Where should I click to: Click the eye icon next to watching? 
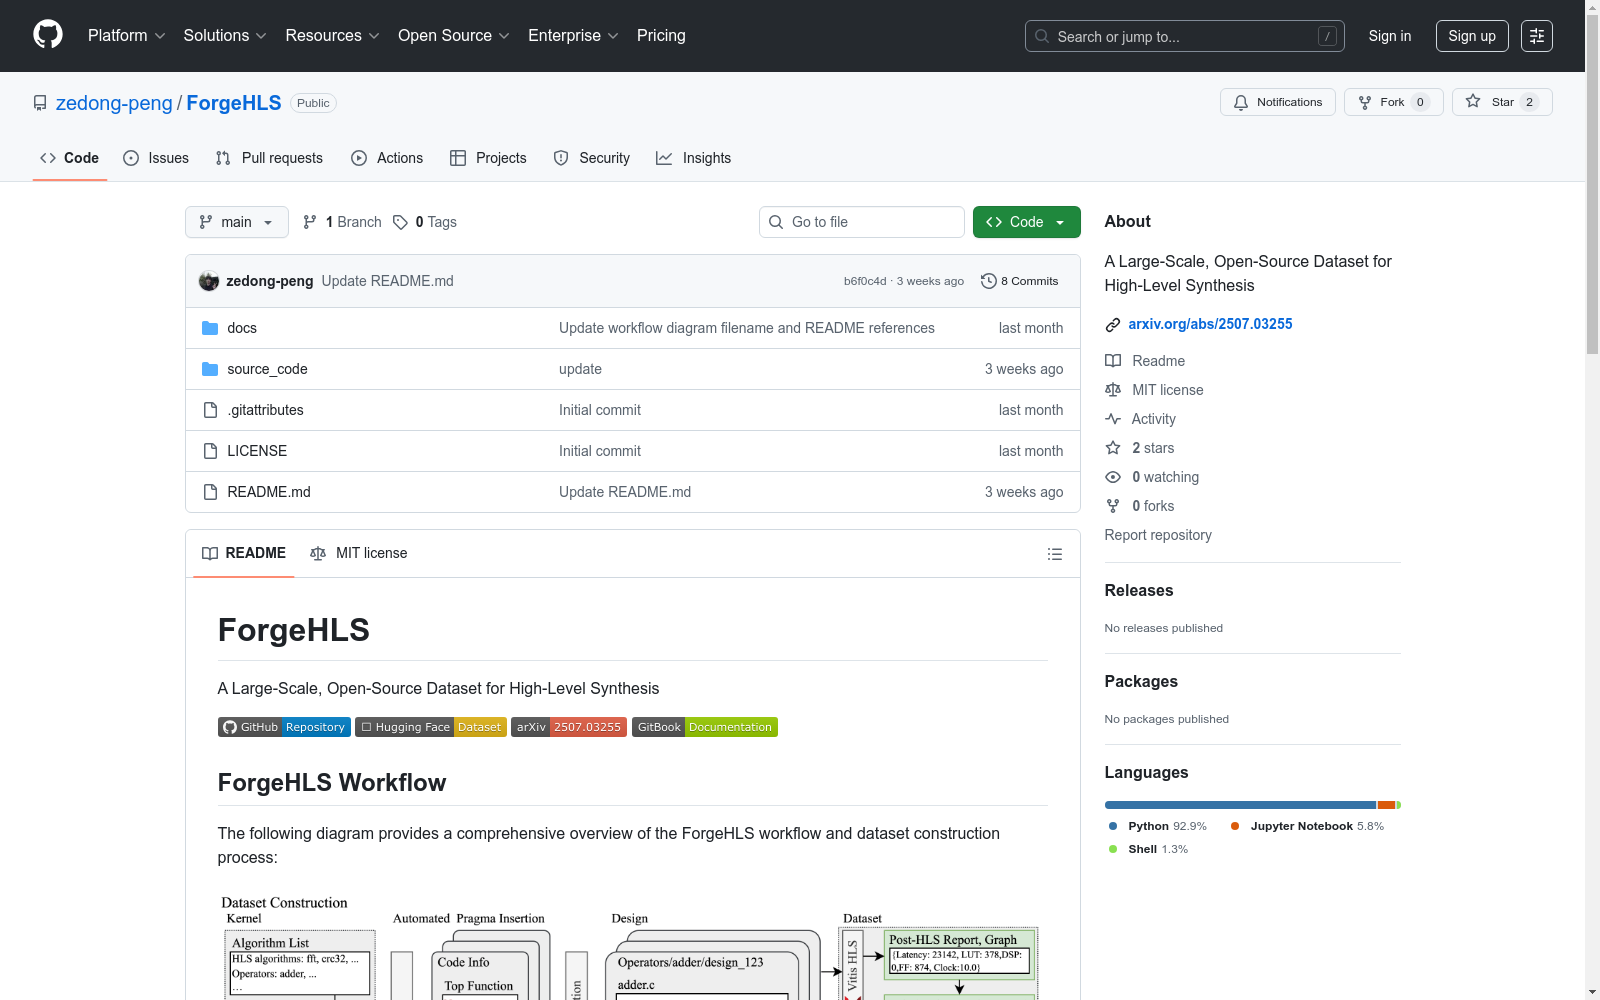(x=1113, y=477)
